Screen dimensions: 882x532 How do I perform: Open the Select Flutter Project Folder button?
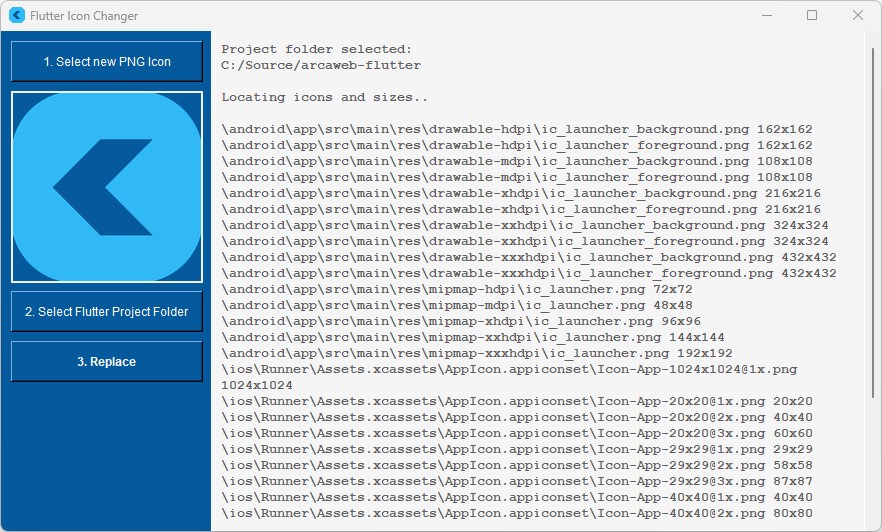[x=107, y=312]
